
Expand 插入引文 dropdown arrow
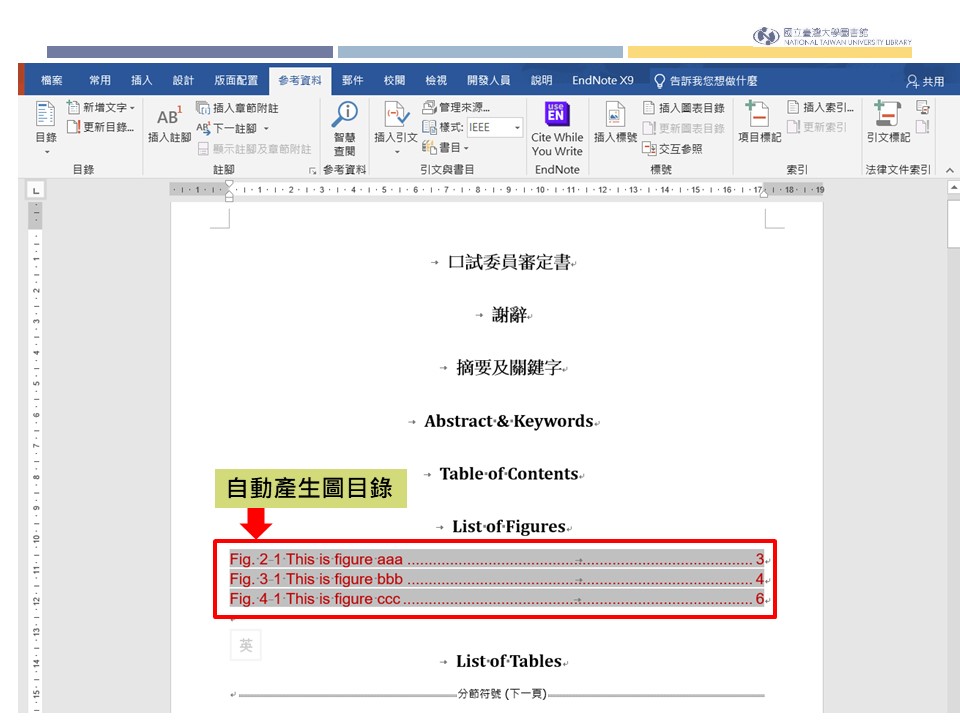click(x=397, y=151)
